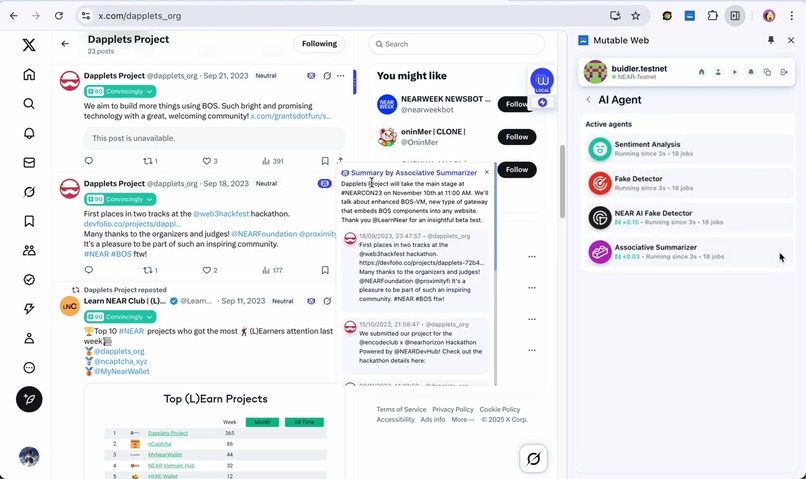Open account avatar at sidebar bottom
The image size is (806, 479).
[x=29, y=456]
